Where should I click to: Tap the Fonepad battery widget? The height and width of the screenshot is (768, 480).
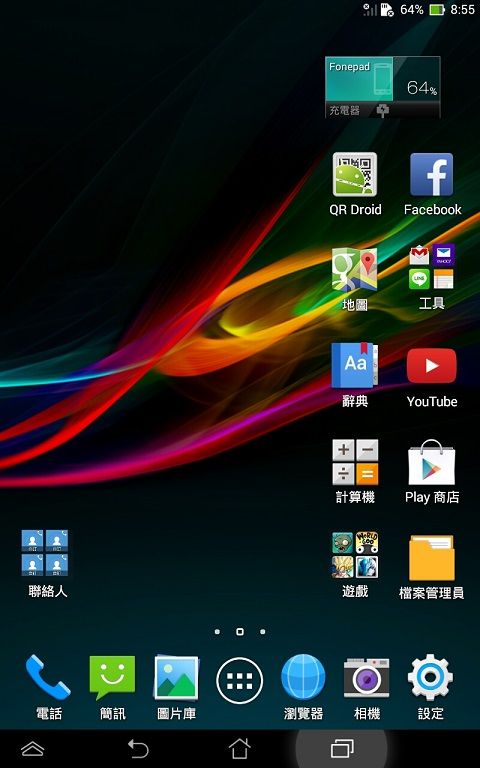[x=383, y=87]
